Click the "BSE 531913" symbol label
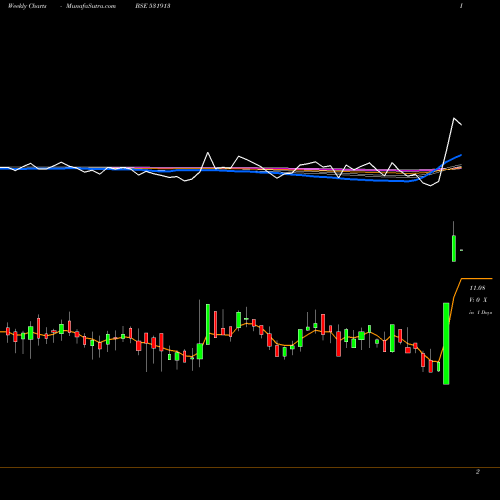The image size is (500, 500). 153,6
